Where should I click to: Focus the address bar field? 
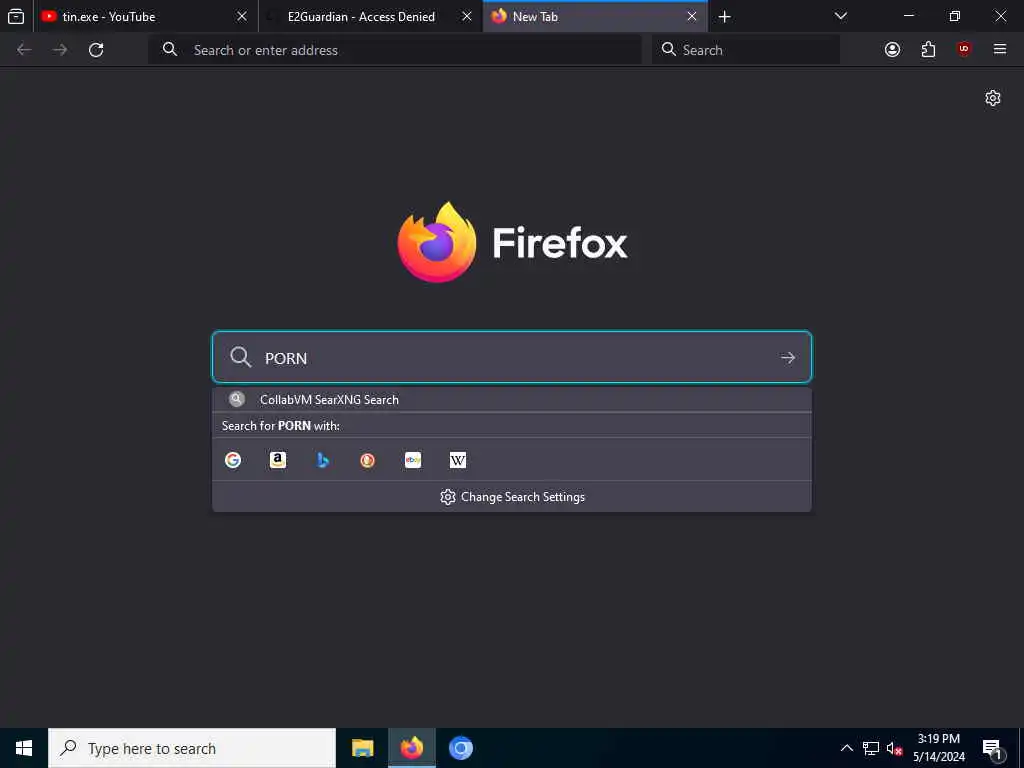(x=395, y=50)
